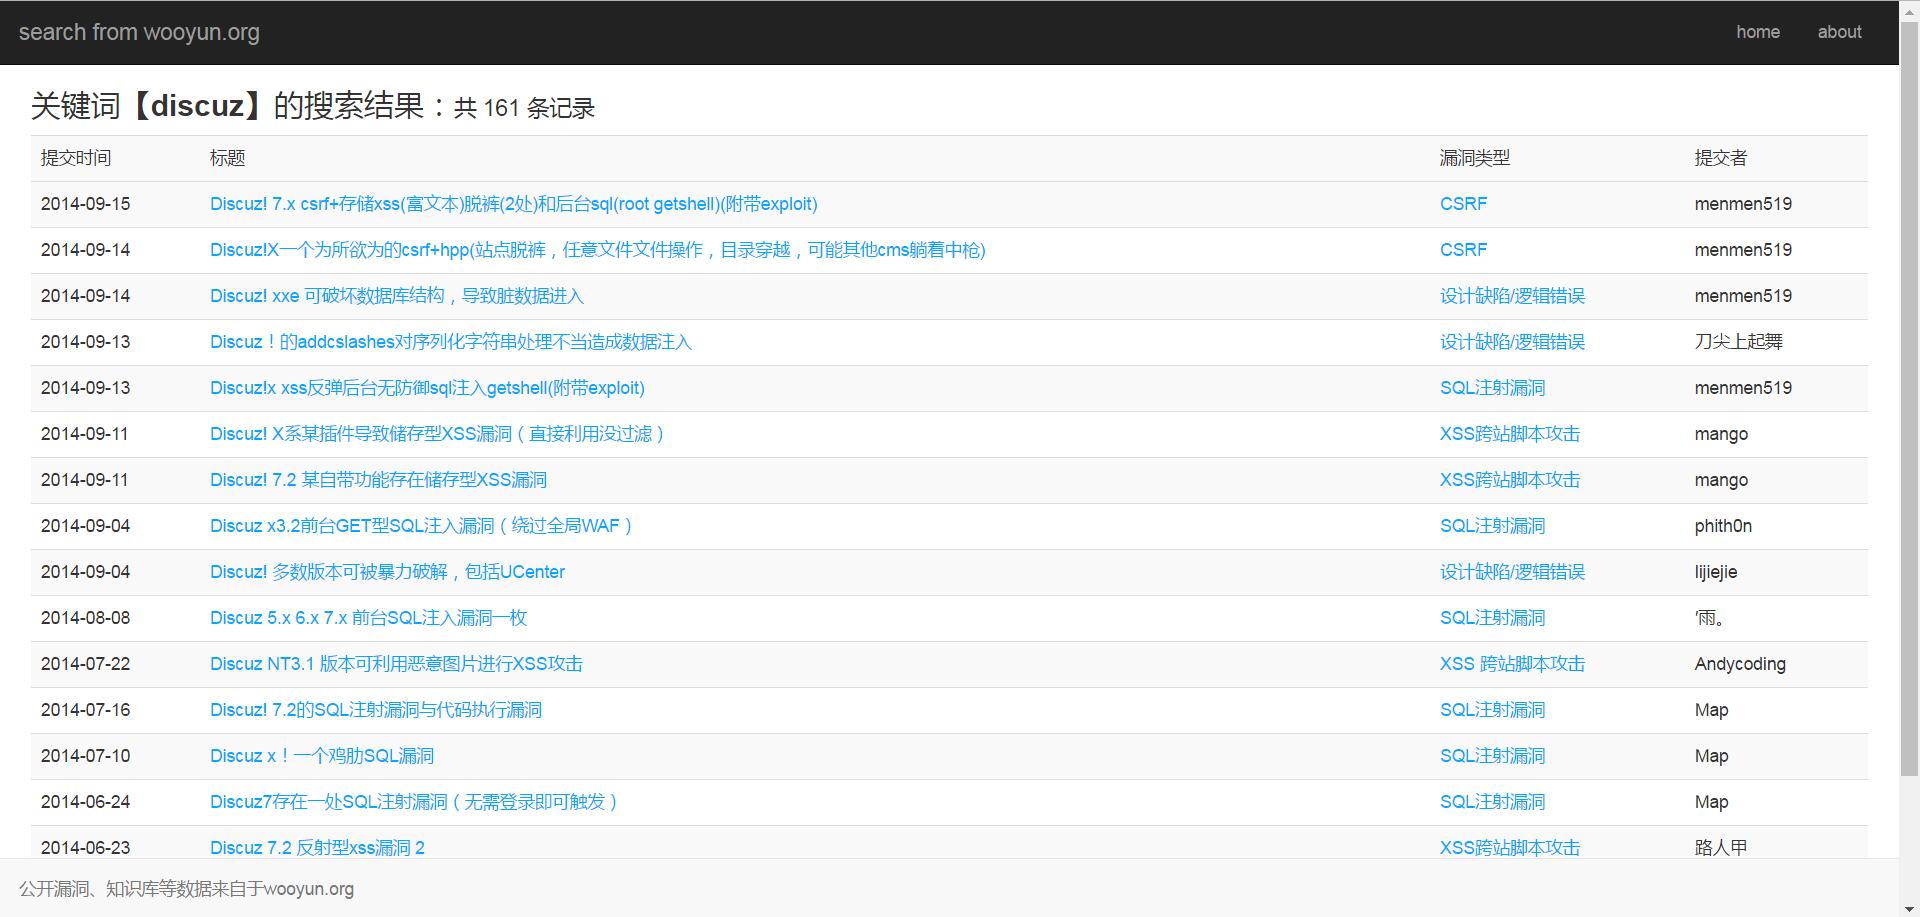Open the about menu item
The image size is (1920, 917).
point(1839,31)
